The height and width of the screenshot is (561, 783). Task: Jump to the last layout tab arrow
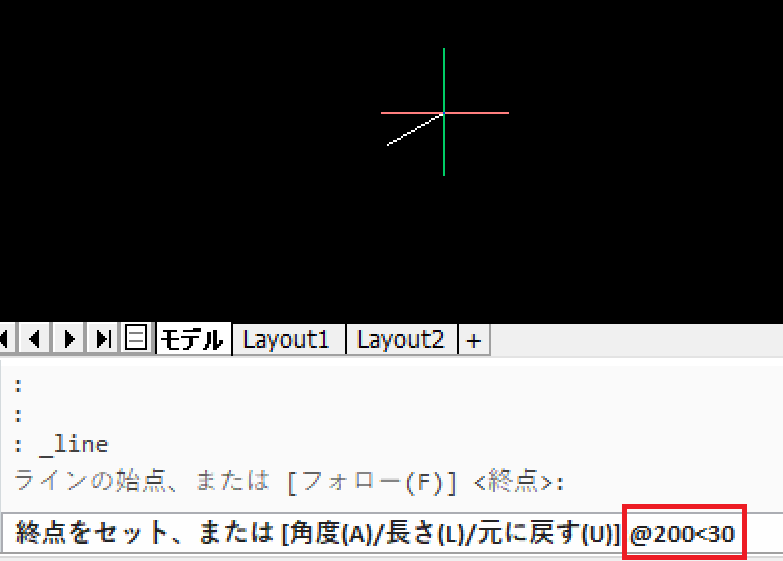pyautogui.click(x=102, y=339)
